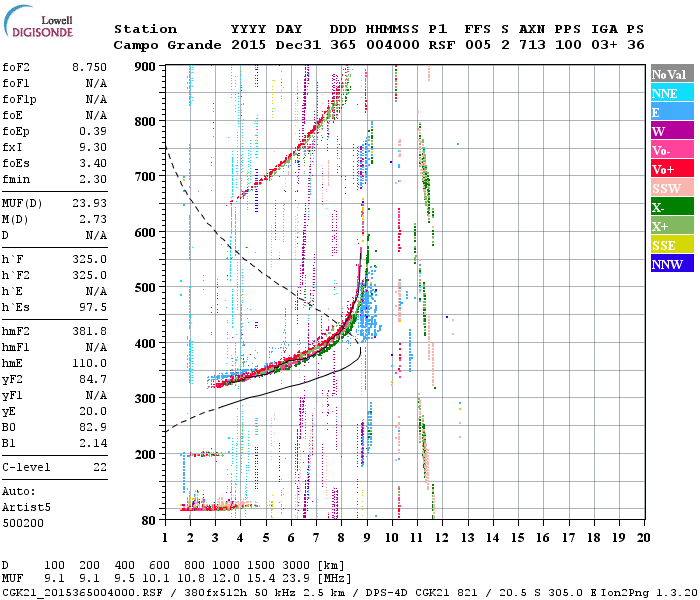Select the Vo+ red legend swatch
Viewport: 700px width, 600px height.
(672, 169)
